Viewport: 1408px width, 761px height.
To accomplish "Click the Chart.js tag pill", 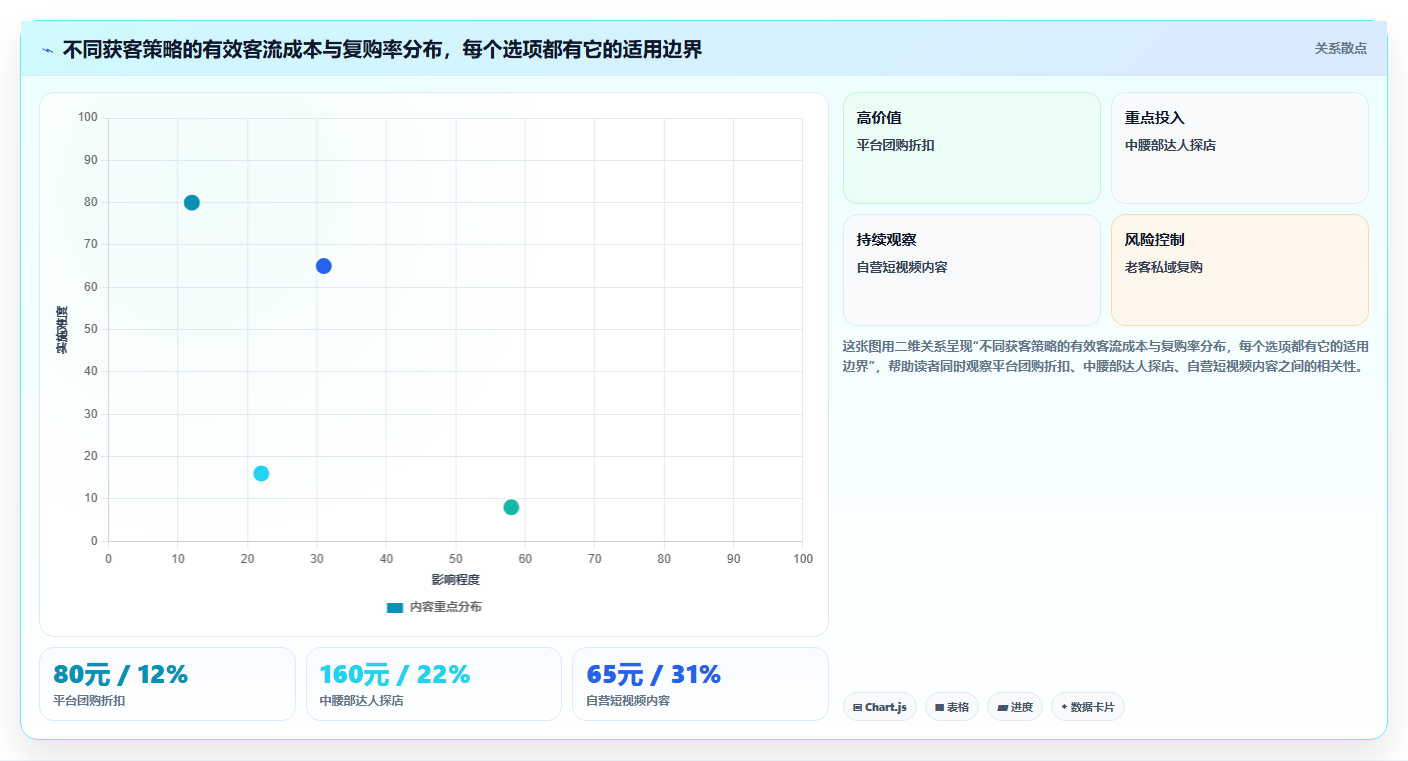I will tap(880, 707).
